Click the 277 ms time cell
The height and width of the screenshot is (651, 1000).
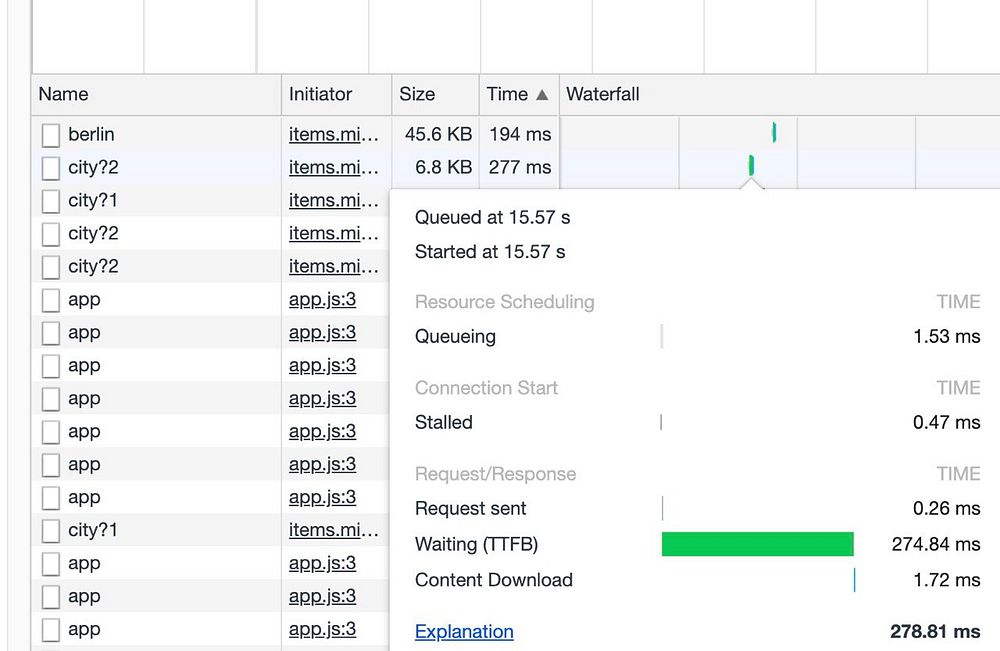[519, 167]
